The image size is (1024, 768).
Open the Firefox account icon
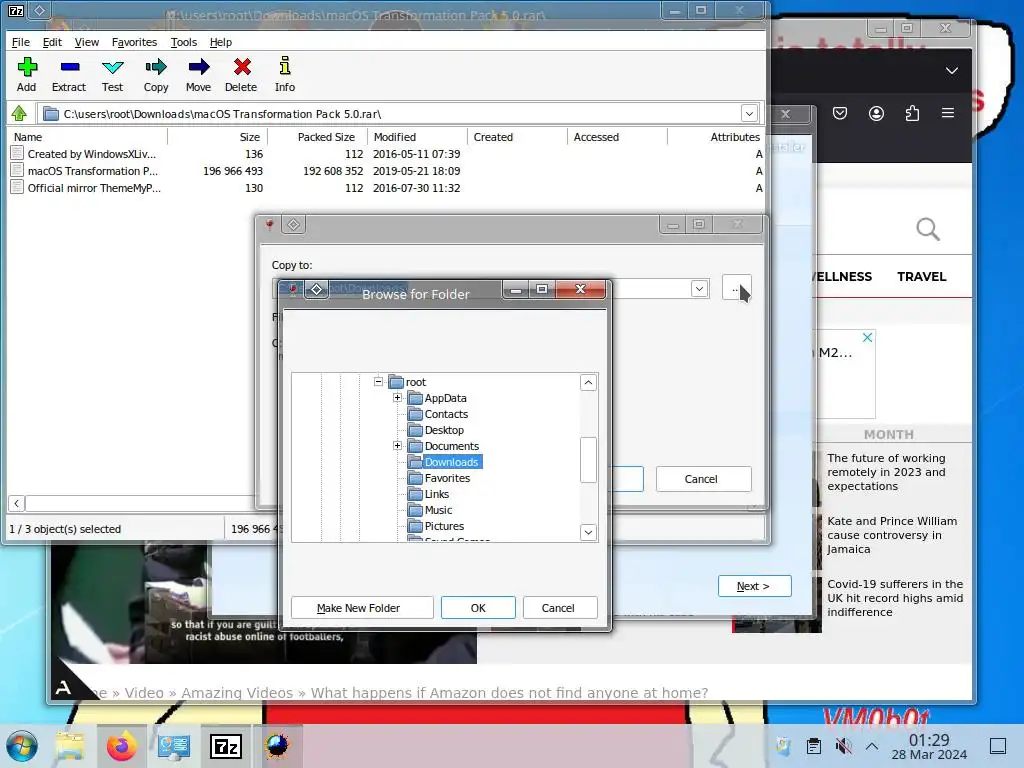tap(876, 114)
